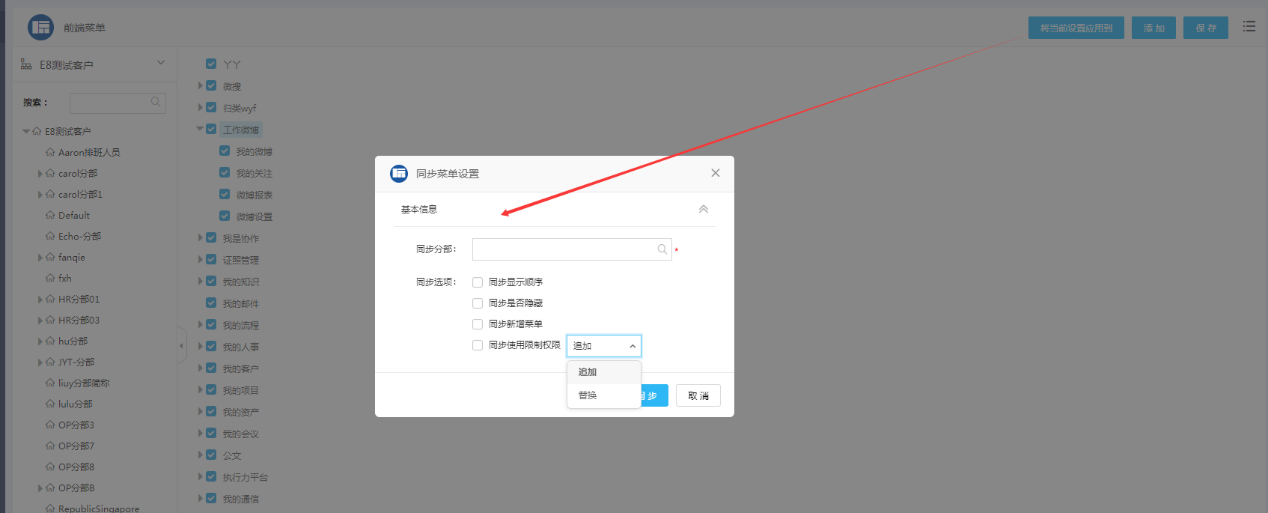1268x513 pixels.
Task: Click the sidebar collapse handle arrow
Action: click(x=181, y=346)
